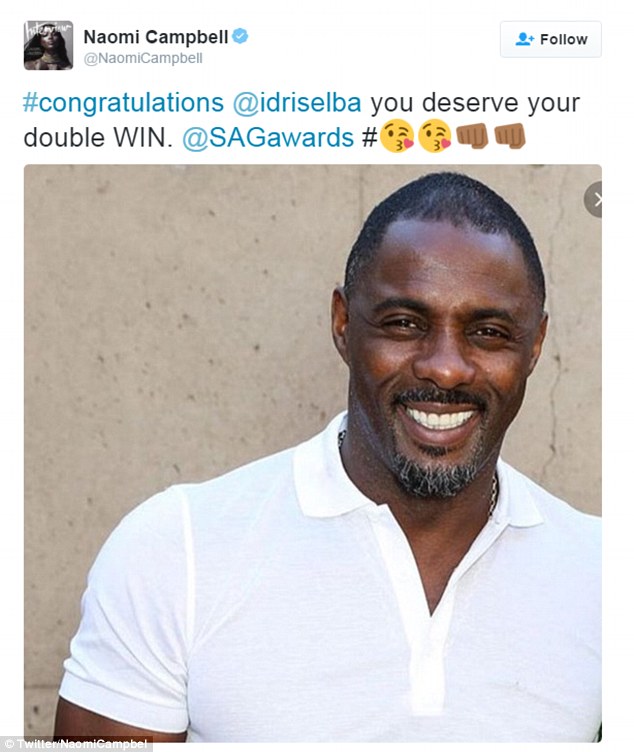Click the white polo shirt in the photo
Screen dimensions: 634x752
(331, 609)
